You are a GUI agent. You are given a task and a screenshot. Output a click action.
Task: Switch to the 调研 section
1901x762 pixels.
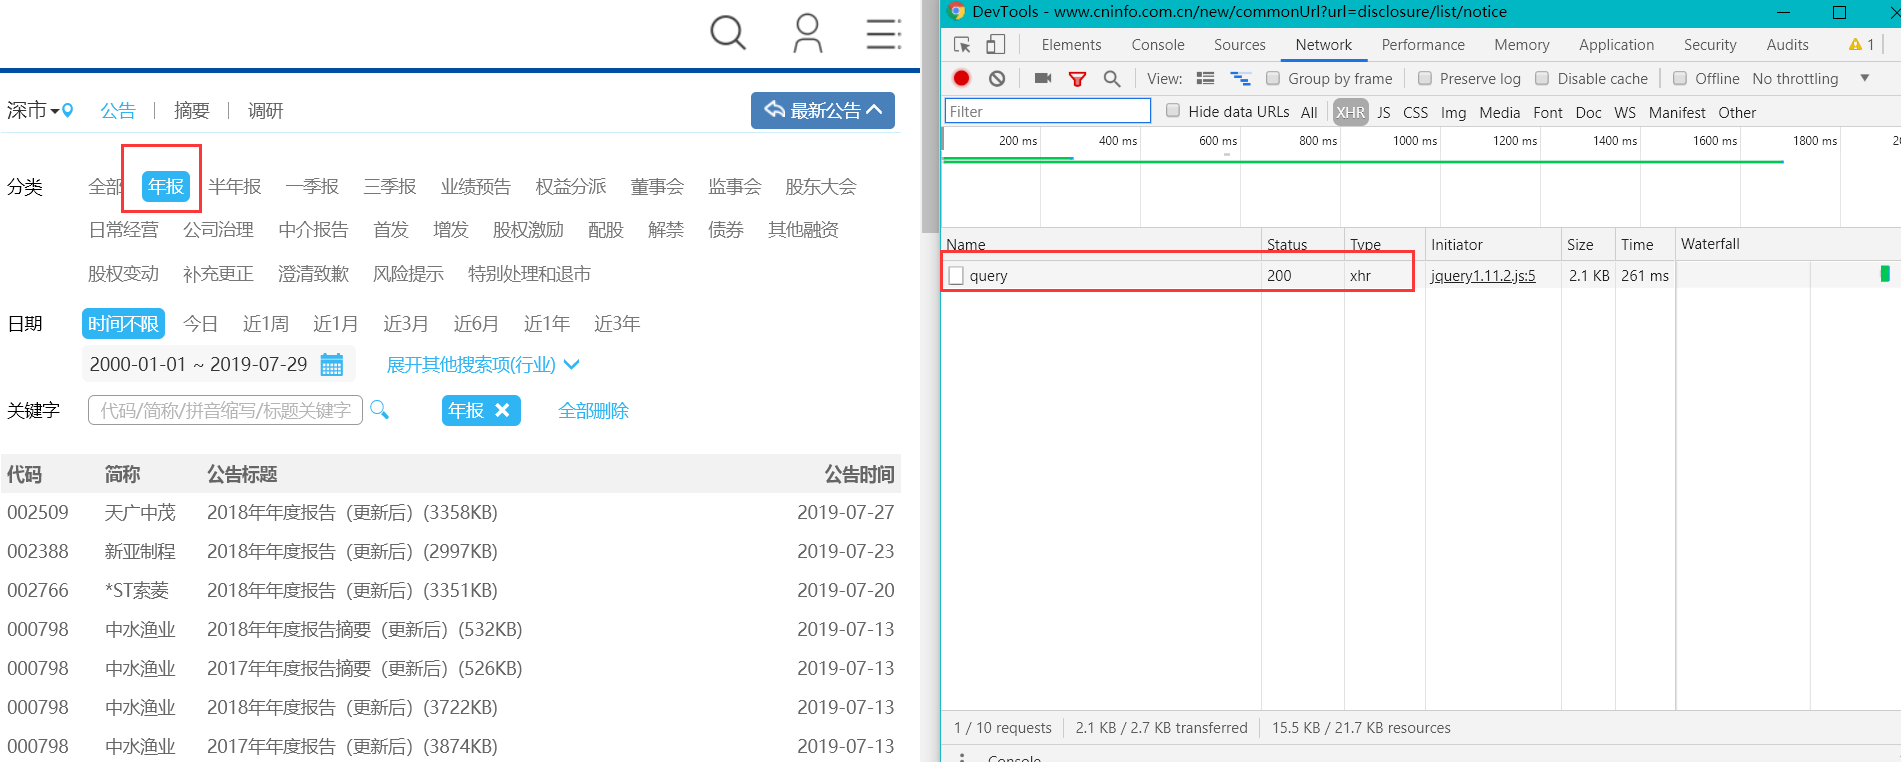click(265, 111)
